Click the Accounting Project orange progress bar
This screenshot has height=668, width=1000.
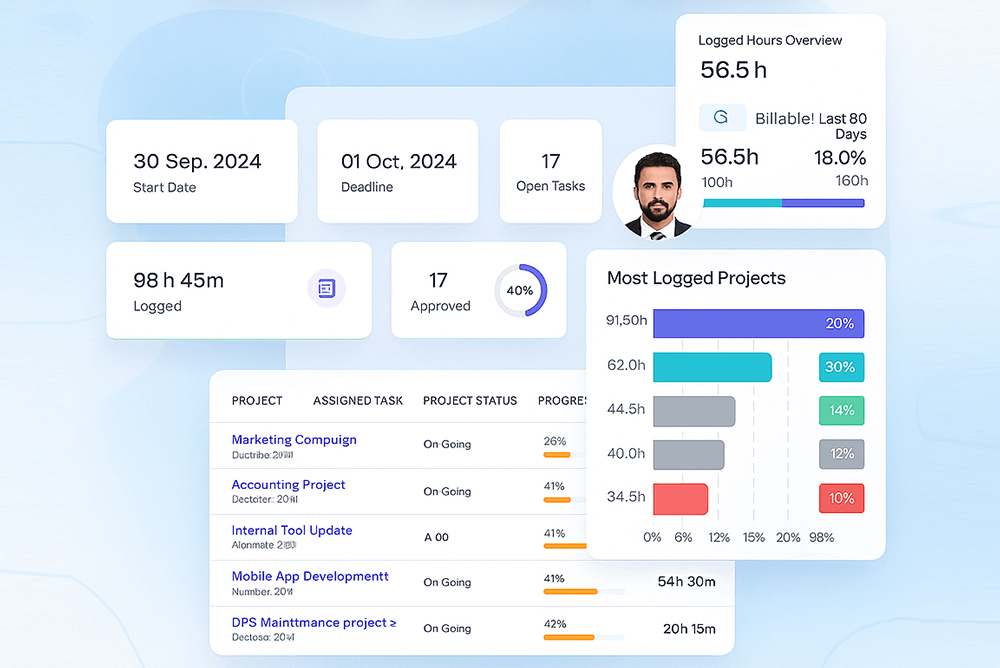(x=564, y=500)
